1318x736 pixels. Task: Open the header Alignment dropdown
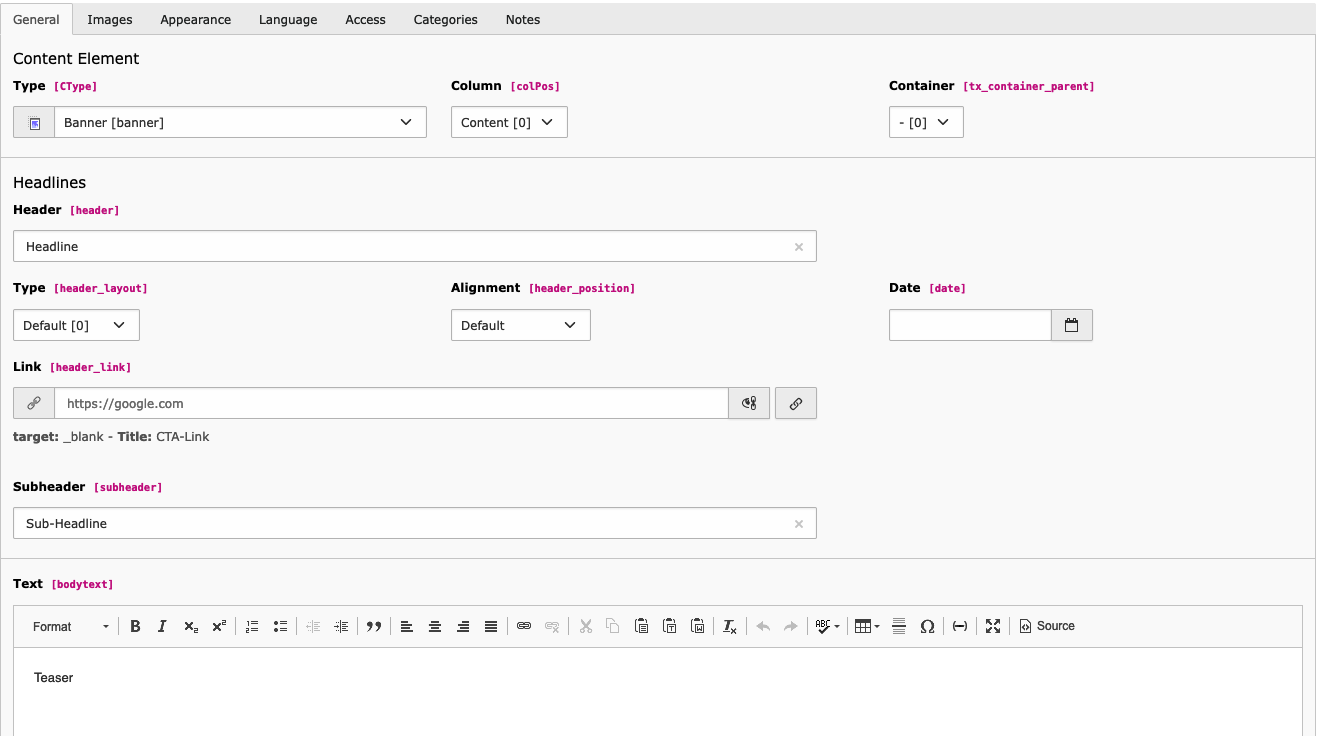point(520,325)
